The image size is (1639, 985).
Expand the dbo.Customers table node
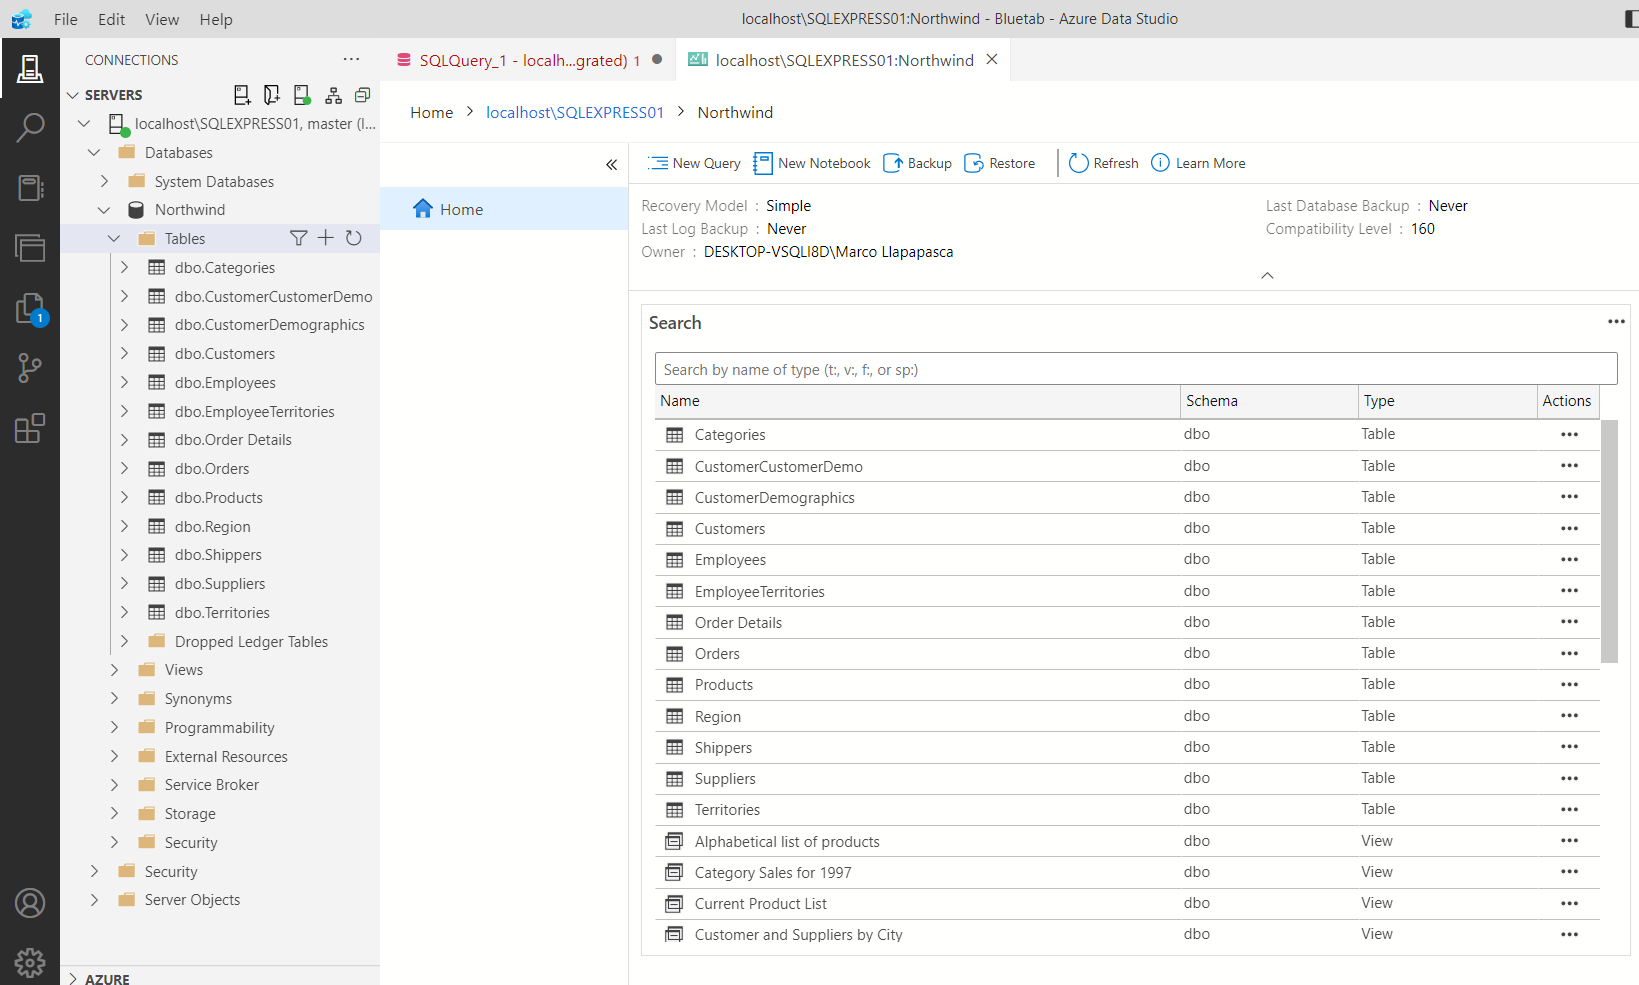point(124,353)
